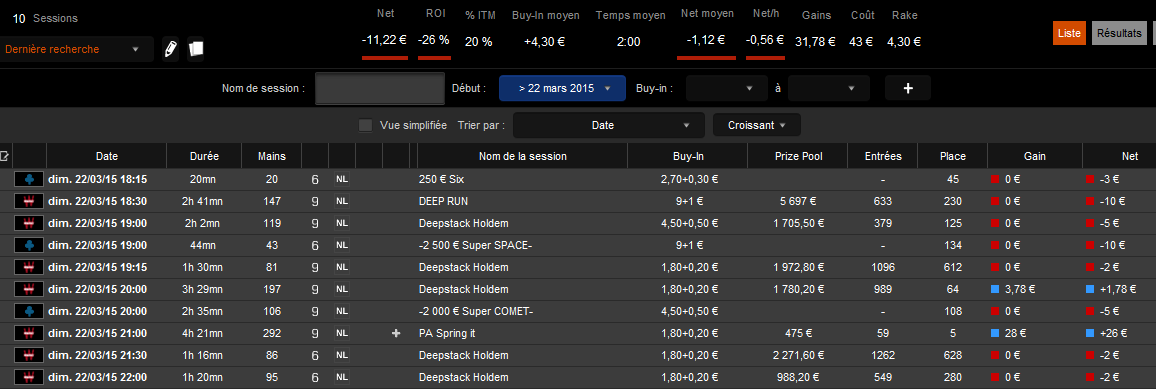Open the Croissant sort order dropdown
Image resolution: width=1156 pixels, height=389 pixels.
[756, 125]
